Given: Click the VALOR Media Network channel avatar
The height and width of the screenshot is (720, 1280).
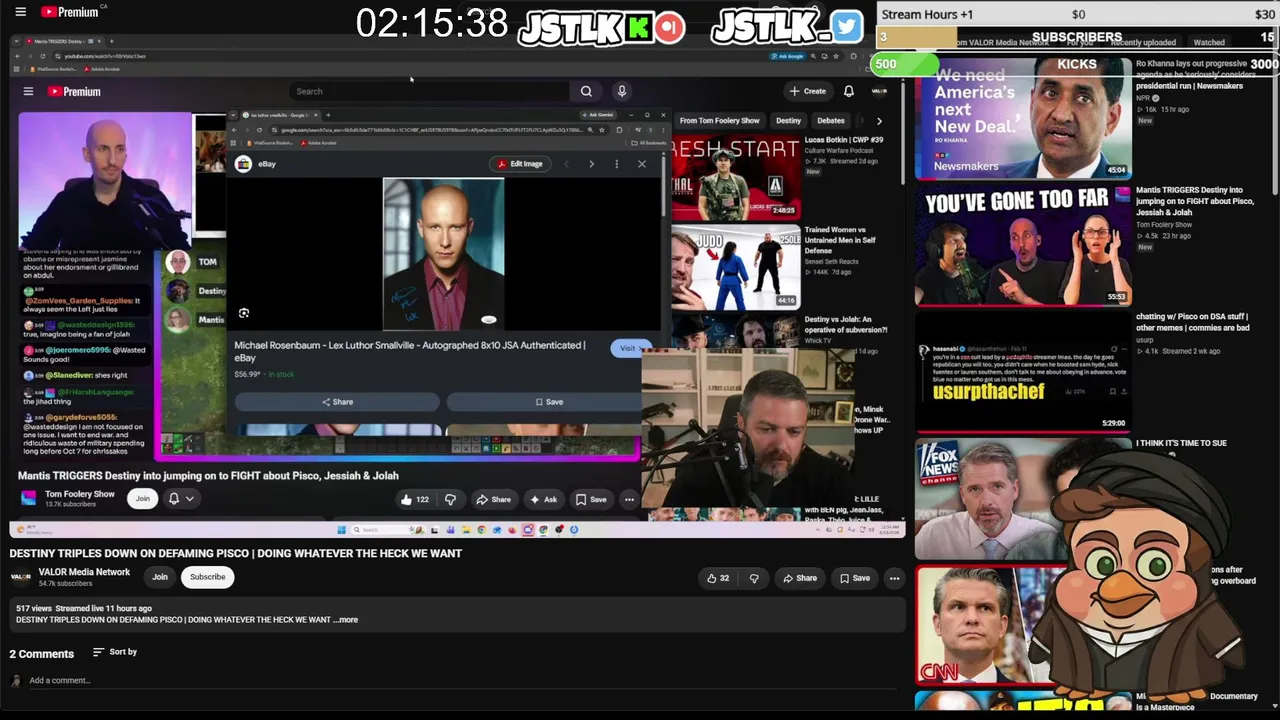Looking at the screenshot, I should click(x=20, y=577).
